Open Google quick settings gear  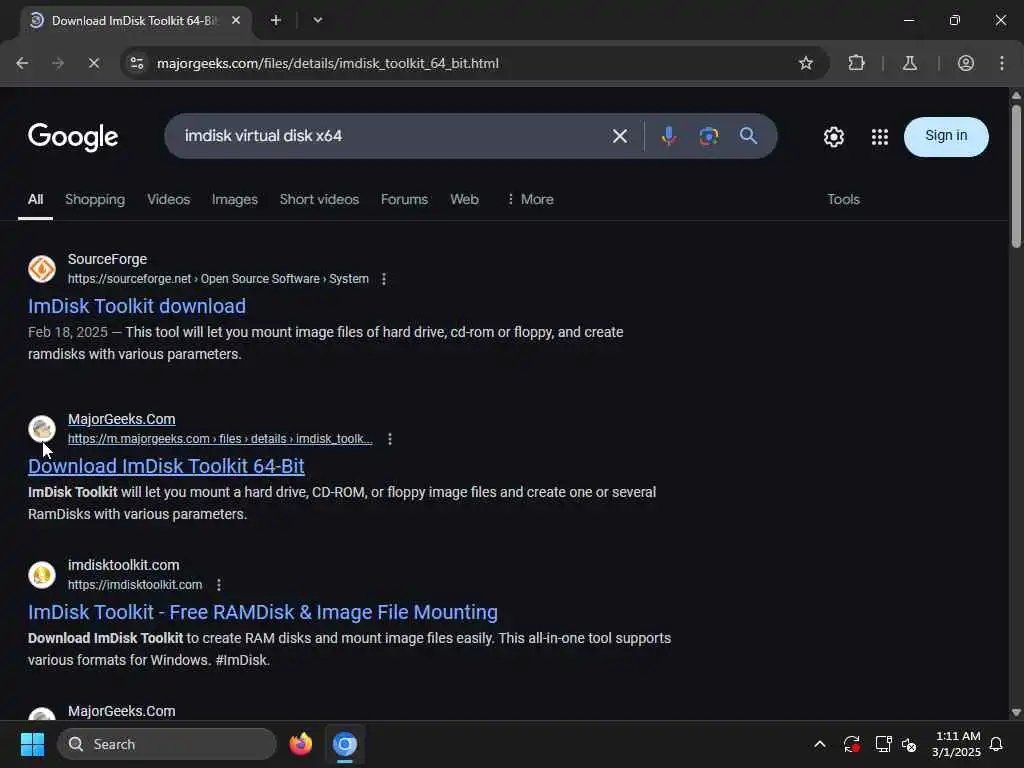point(833,136)
